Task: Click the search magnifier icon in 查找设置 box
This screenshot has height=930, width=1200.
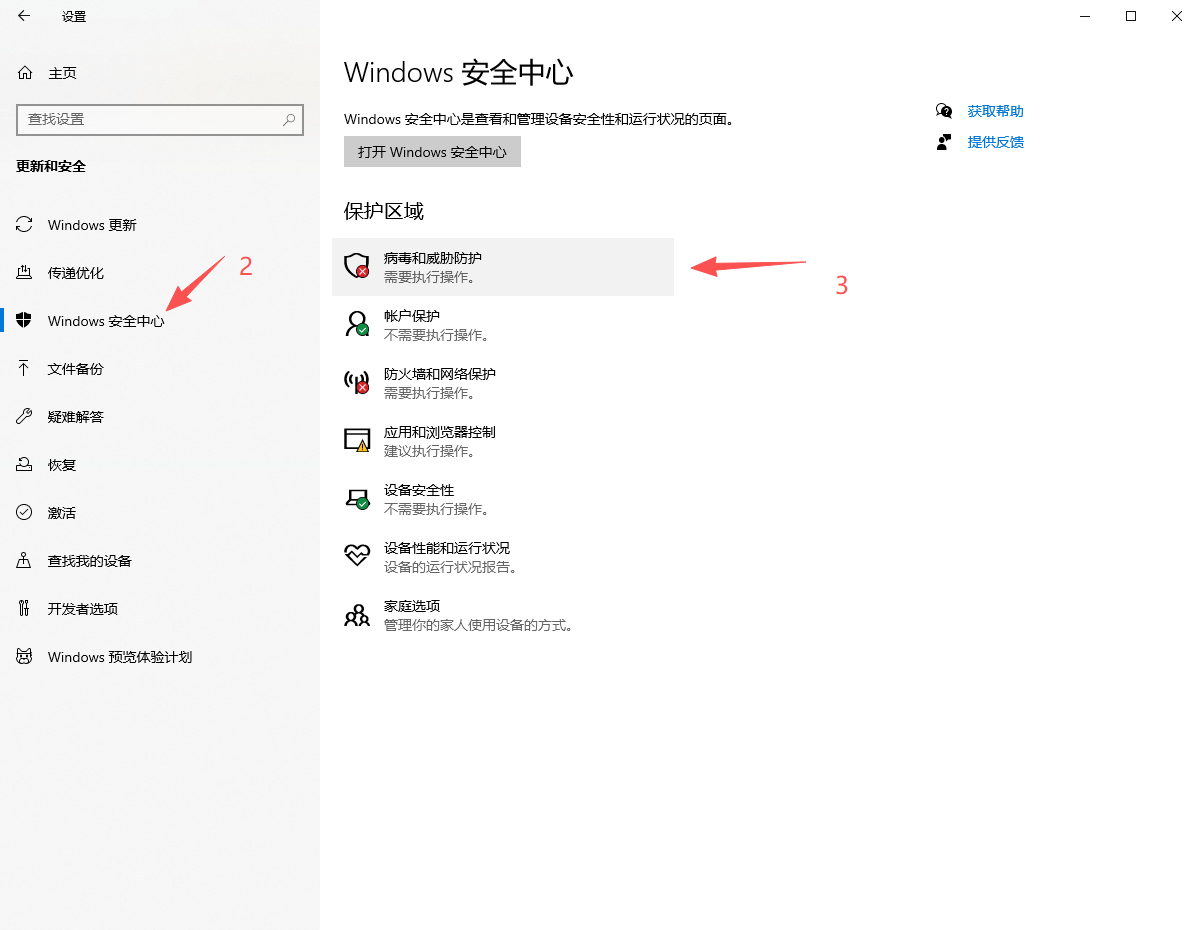Action: click(x=289, y=119)
